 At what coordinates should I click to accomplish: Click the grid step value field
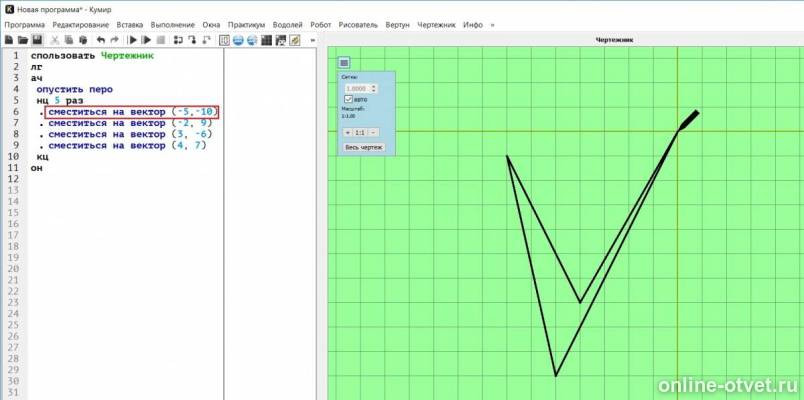coord(357,88)
